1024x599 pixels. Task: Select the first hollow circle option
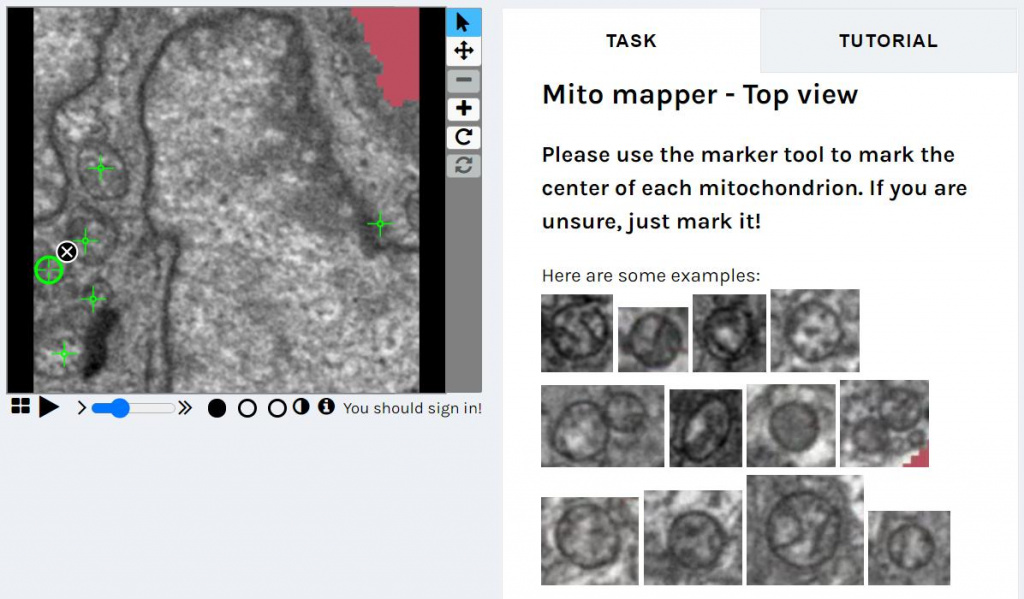point(248,408)
